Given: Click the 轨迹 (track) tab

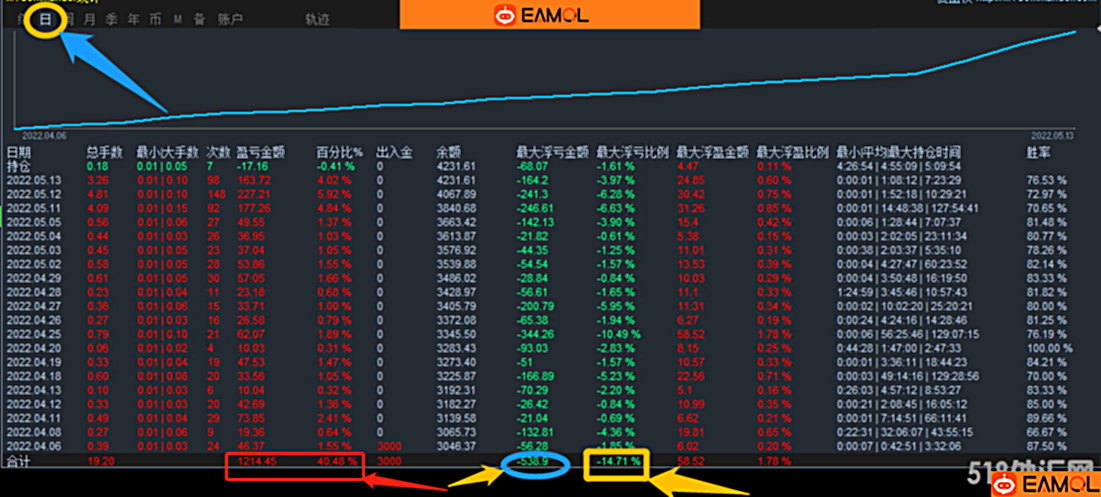Looking at the screenshot, I should pos(317,19).
